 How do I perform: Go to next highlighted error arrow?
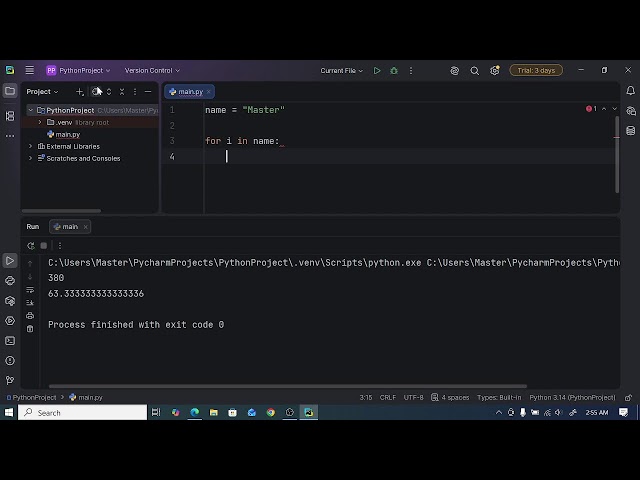(x=614, y=109)
